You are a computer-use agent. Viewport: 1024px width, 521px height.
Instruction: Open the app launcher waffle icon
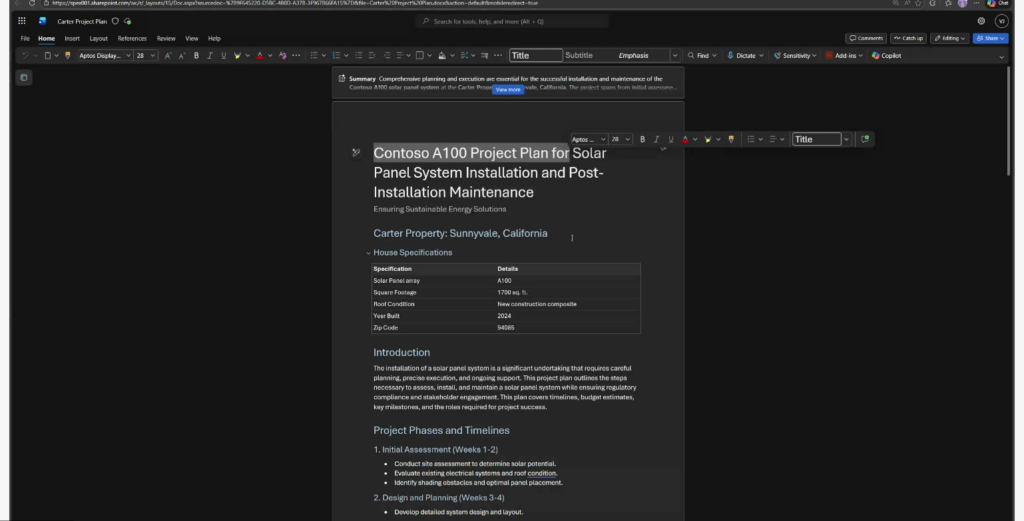point(22,21)
